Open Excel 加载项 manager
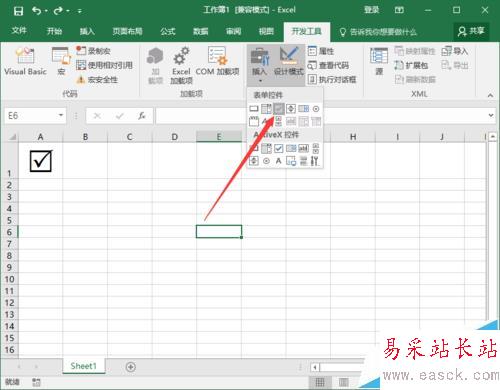Image resolution: width=500 pixels, height=390 pixels. click(x=181, y=65)
